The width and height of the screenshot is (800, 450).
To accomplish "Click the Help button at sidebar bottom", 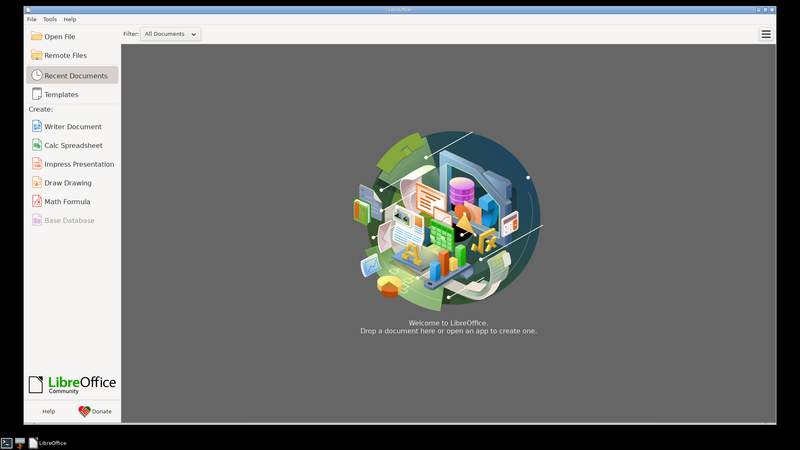I will [x=48, y=411].
